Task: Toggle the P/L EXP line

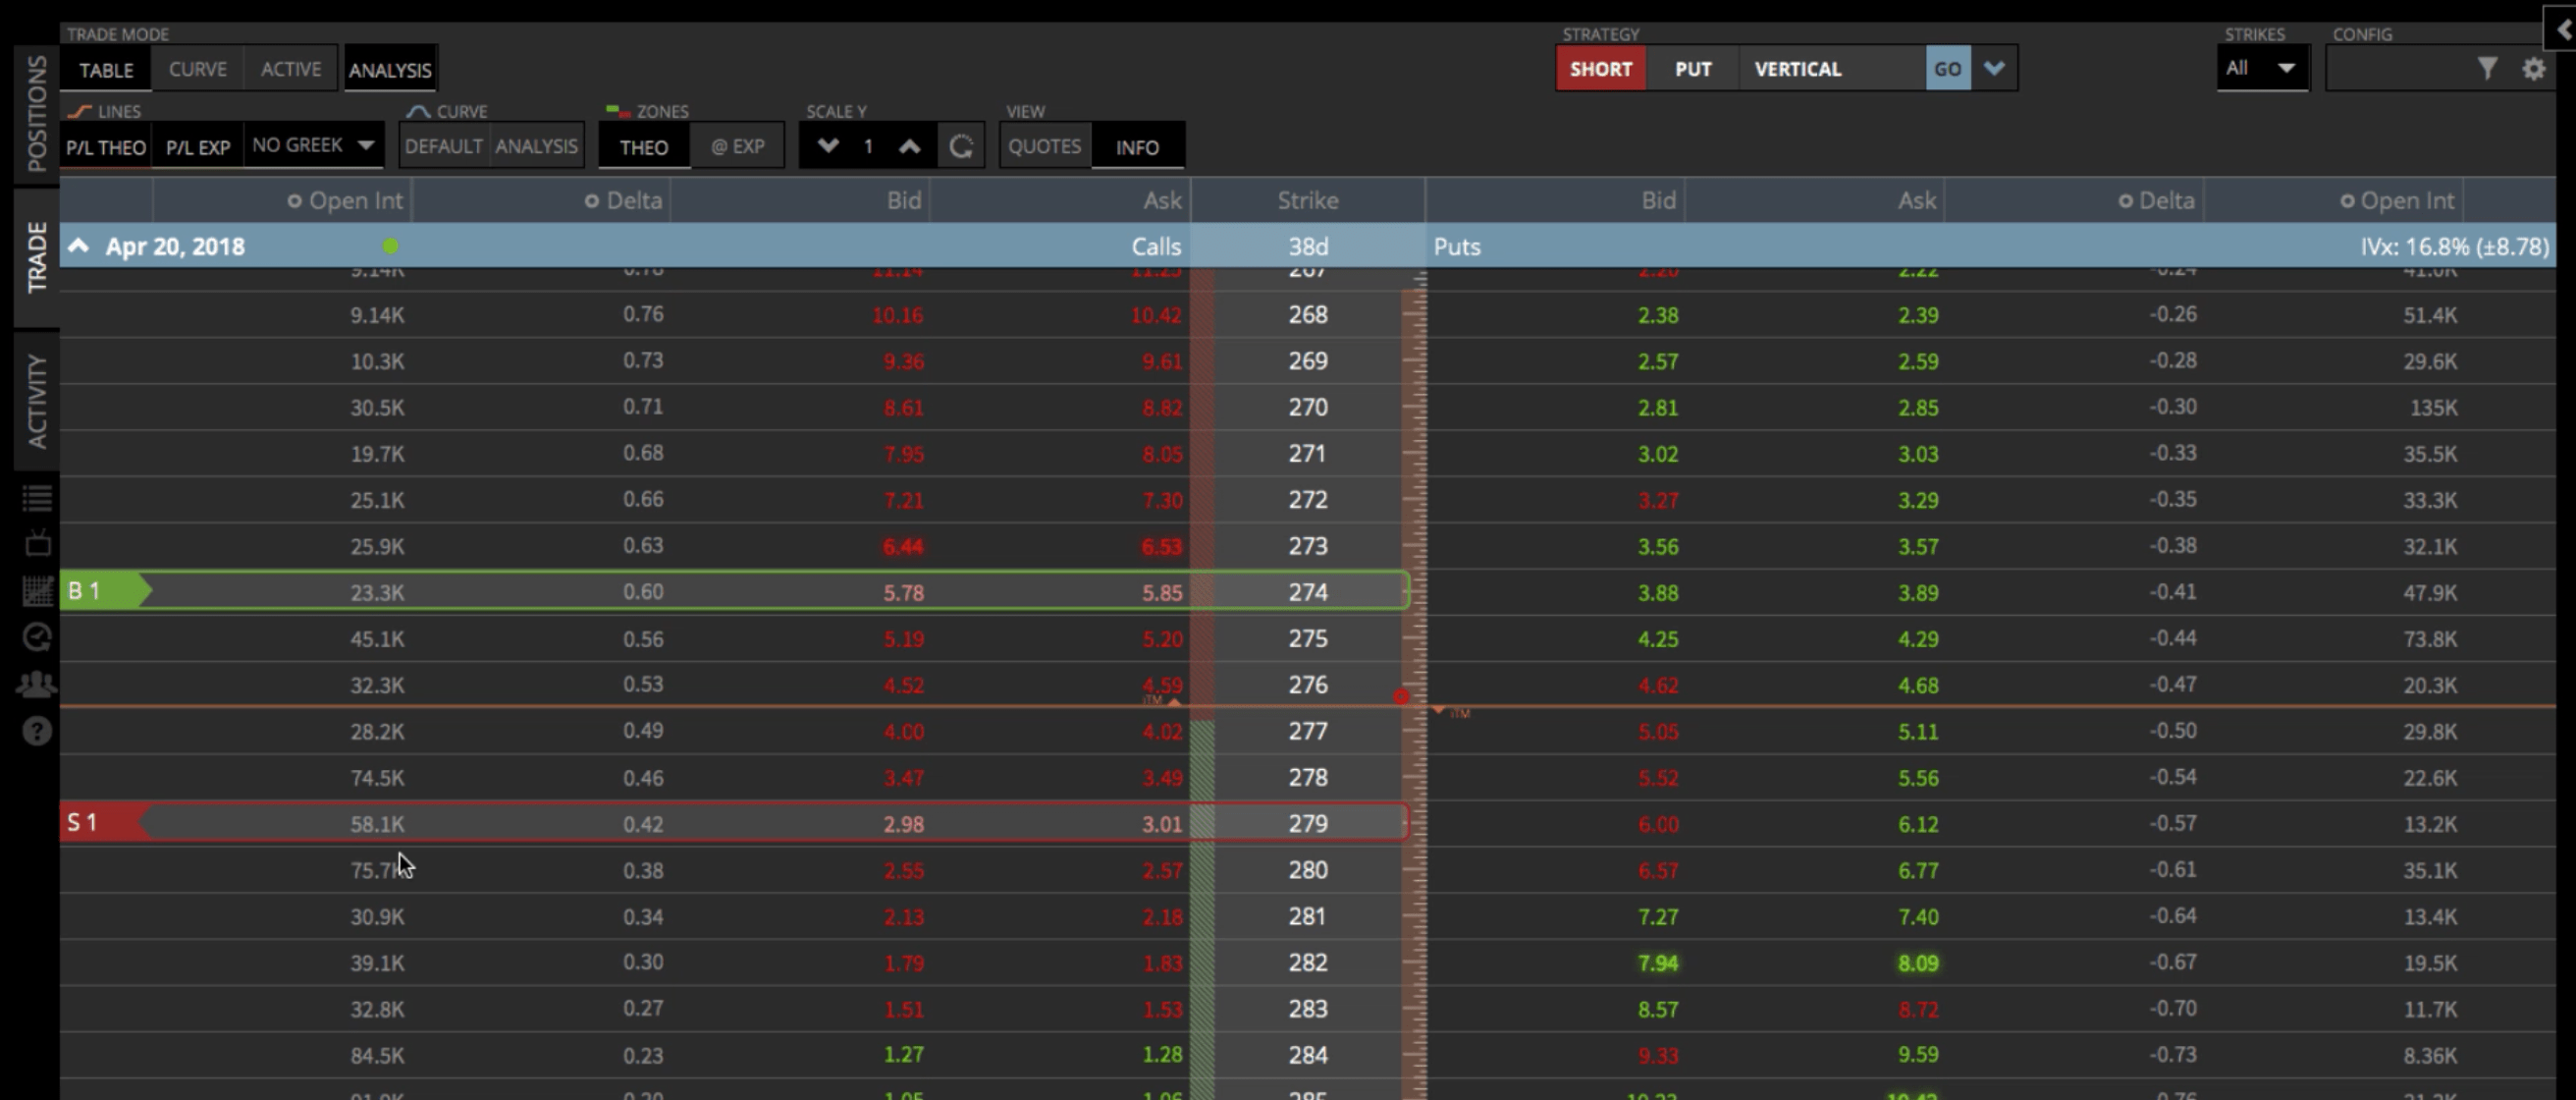Action: click(x=198, y=147)
